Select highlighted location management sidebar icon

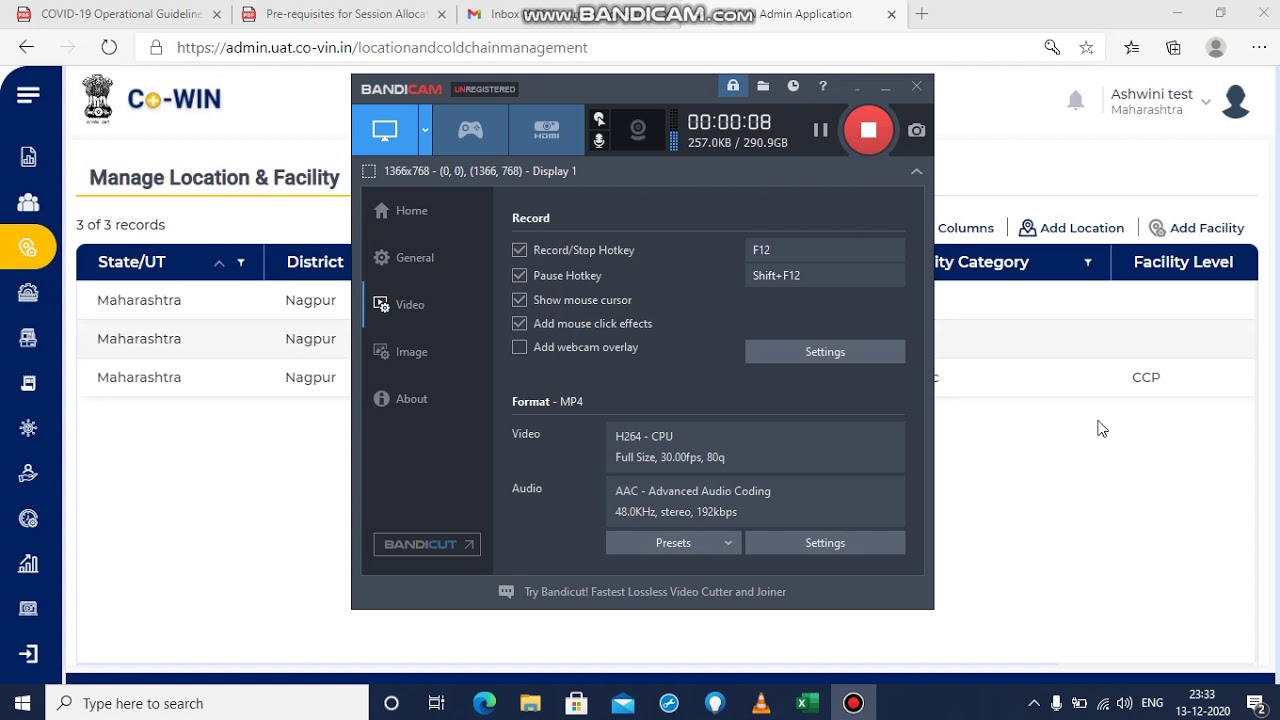(x=28, y=248)
